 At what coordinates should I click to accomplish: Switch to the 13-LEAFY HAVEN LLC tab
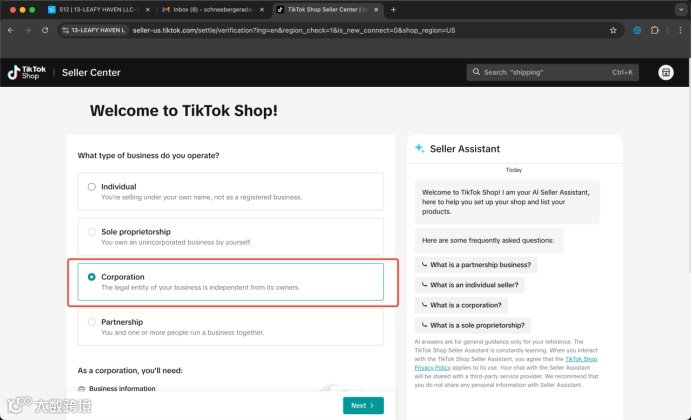[99, 10]
